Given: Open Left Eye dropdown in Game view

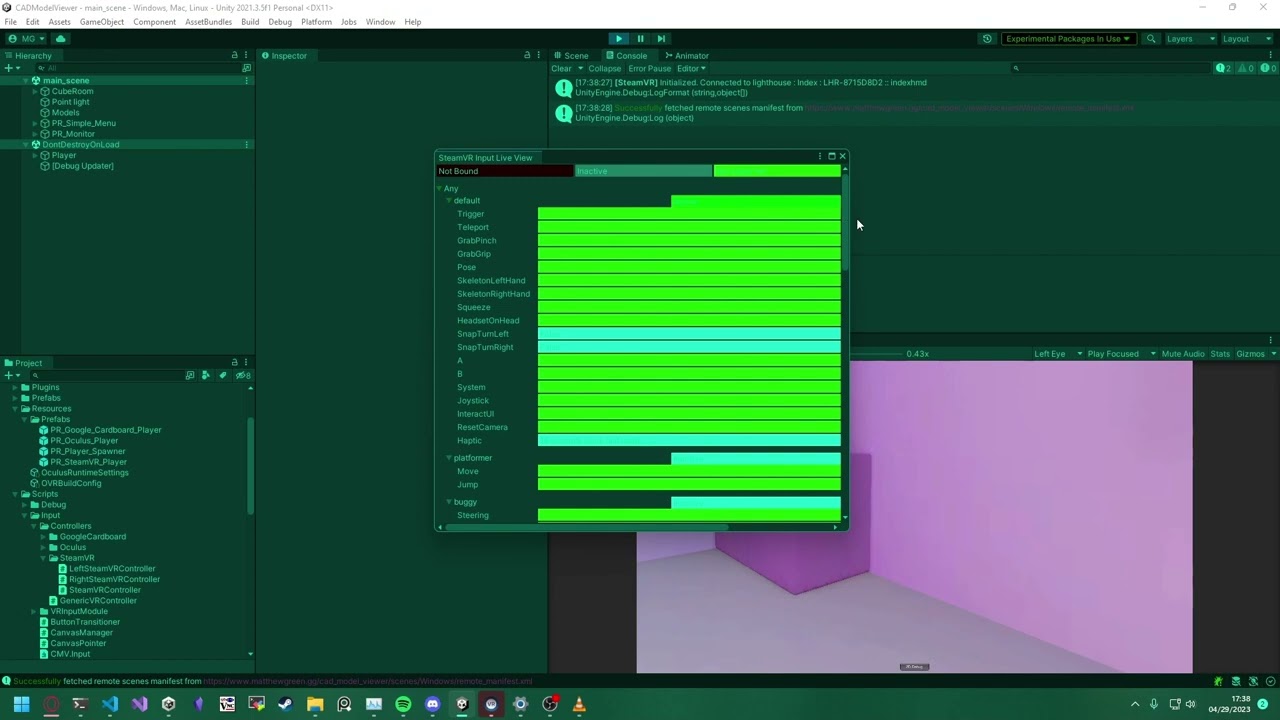Looking at the screenshot, I should [1057, 354].
